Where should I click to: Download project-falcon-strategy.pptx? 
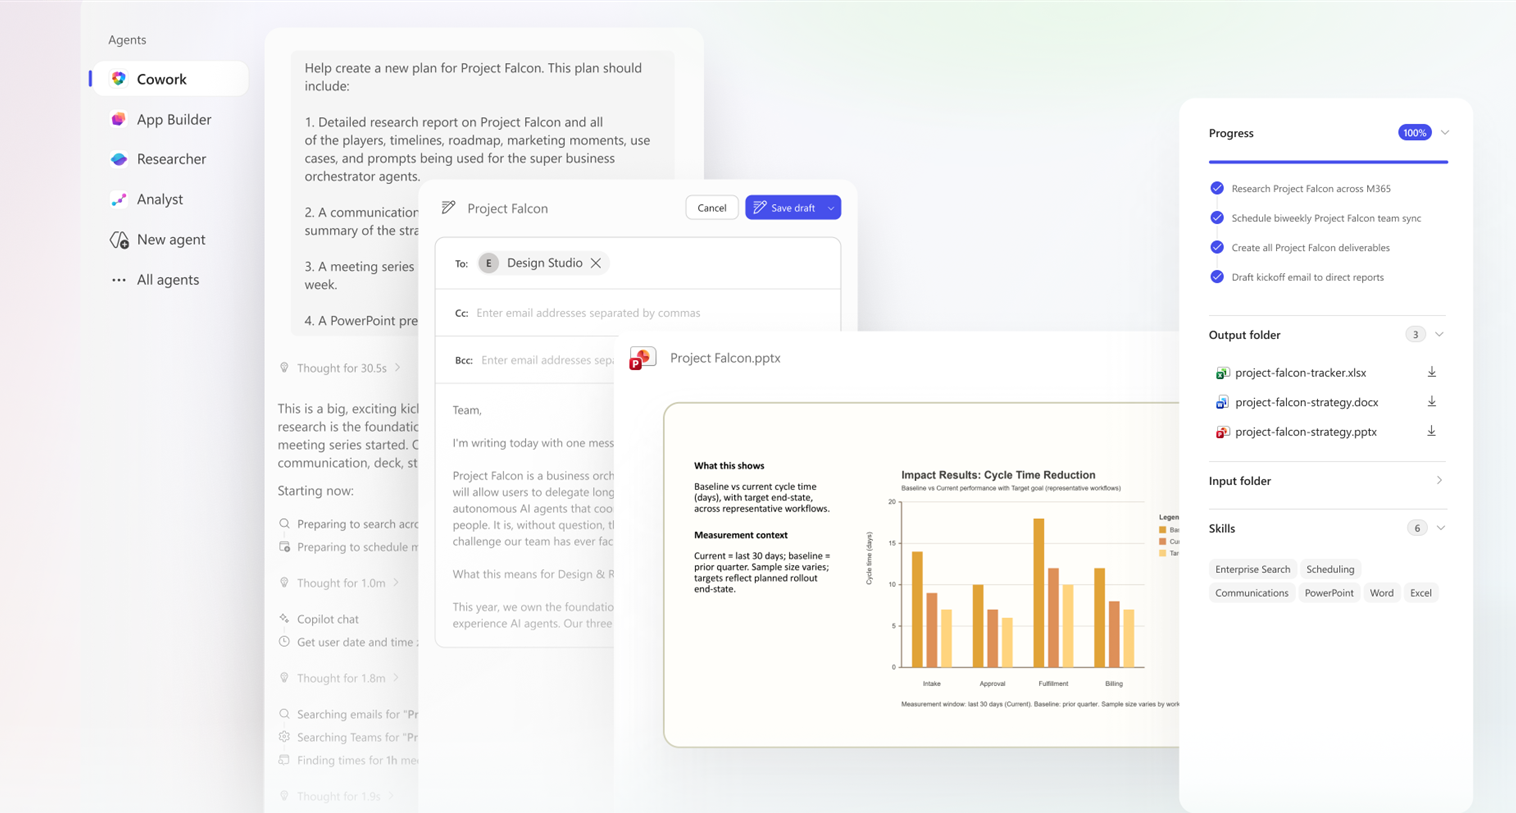1432,431
